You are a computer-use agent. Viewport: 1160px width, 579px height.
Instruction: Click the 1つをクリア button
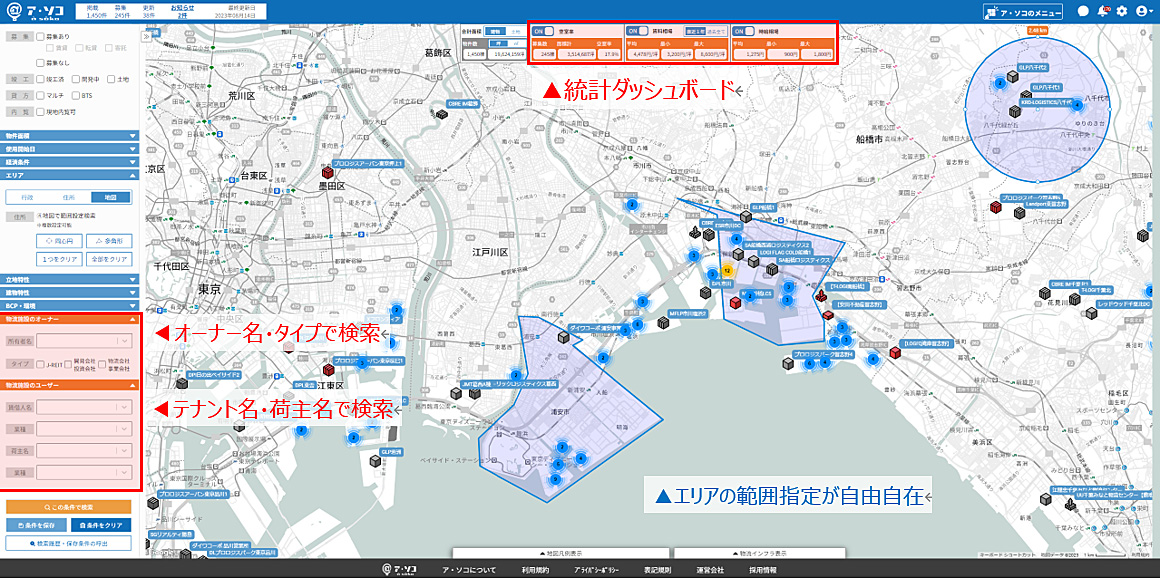(58, 260)
